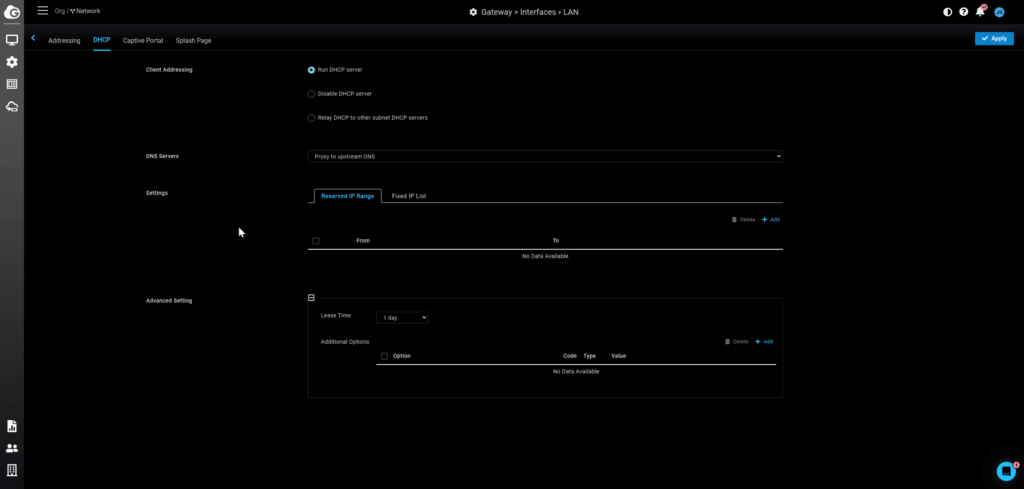Switch to the Captive Portal tab

(143, 40)
